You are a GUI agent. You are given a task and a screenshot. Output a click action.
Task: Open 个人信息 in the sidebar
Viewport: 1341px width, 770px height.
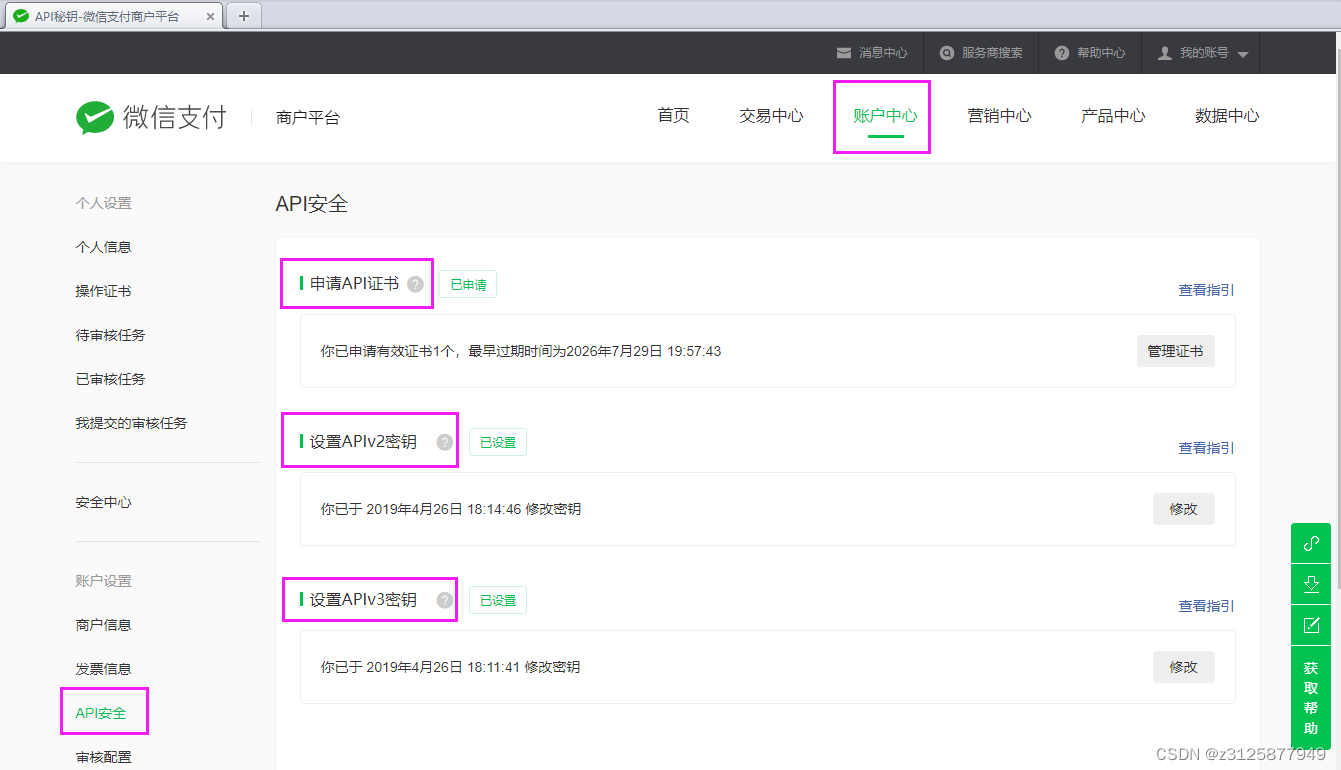click(x=103, y=247)
